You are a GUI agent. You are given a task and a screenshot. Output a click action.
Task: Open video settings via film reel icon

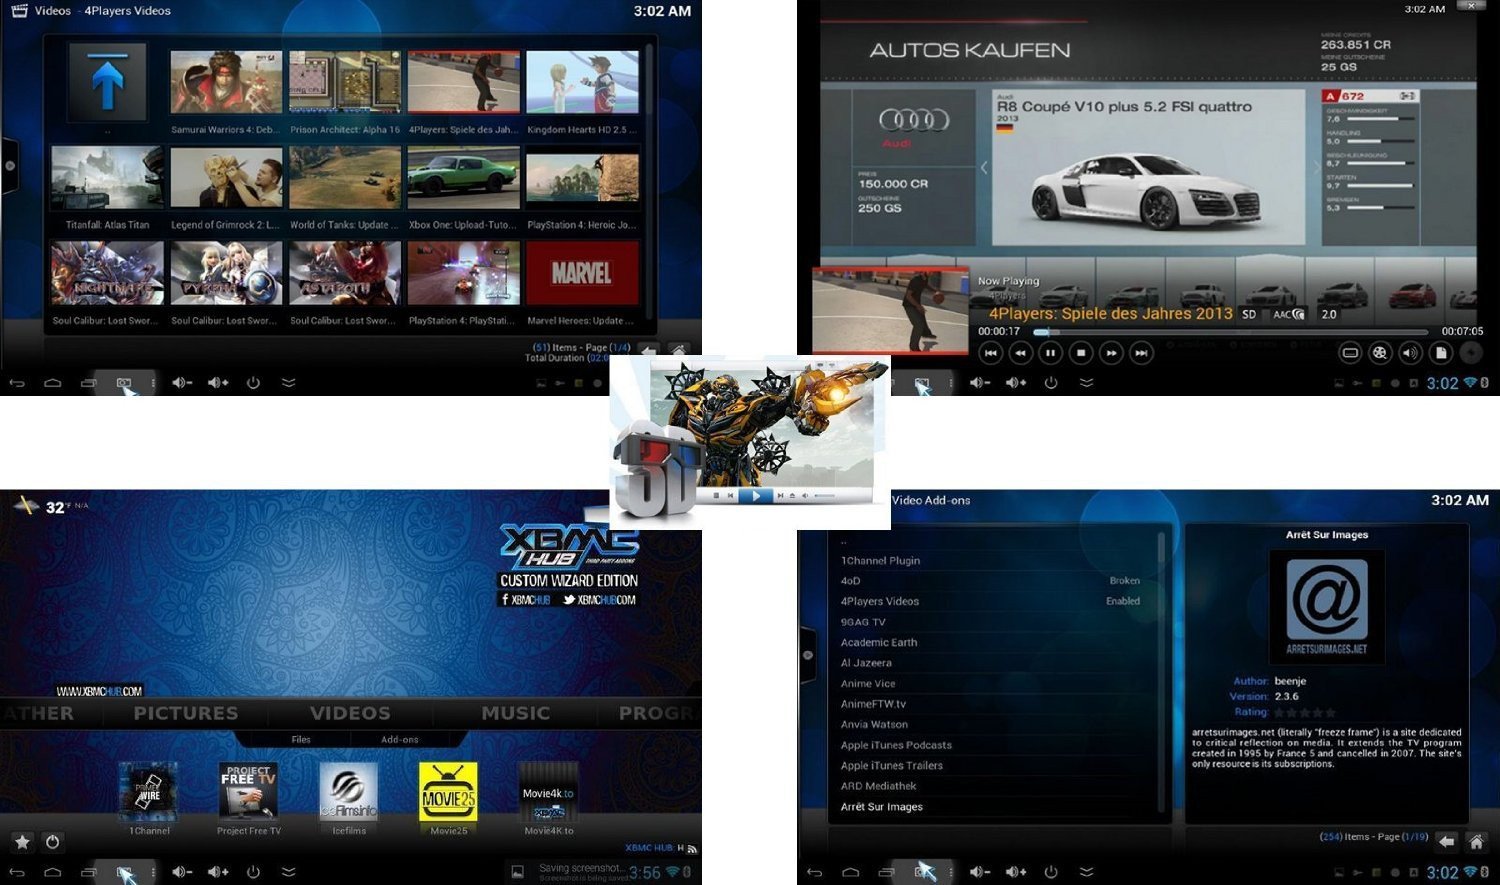(1380, 352)
